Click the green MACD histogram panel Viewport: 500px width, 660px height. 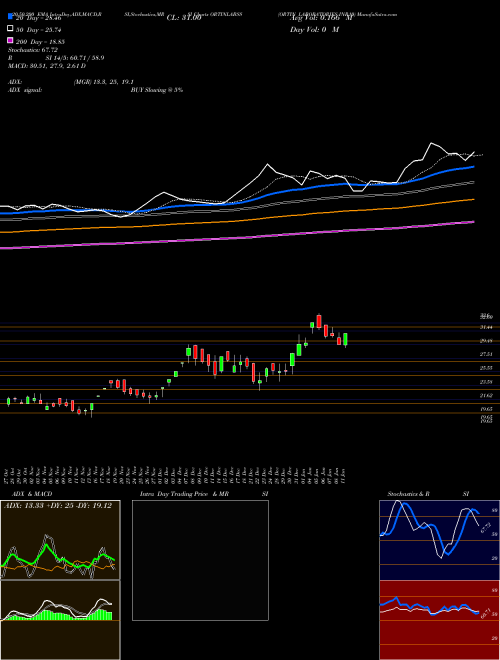tap(60, 620)
